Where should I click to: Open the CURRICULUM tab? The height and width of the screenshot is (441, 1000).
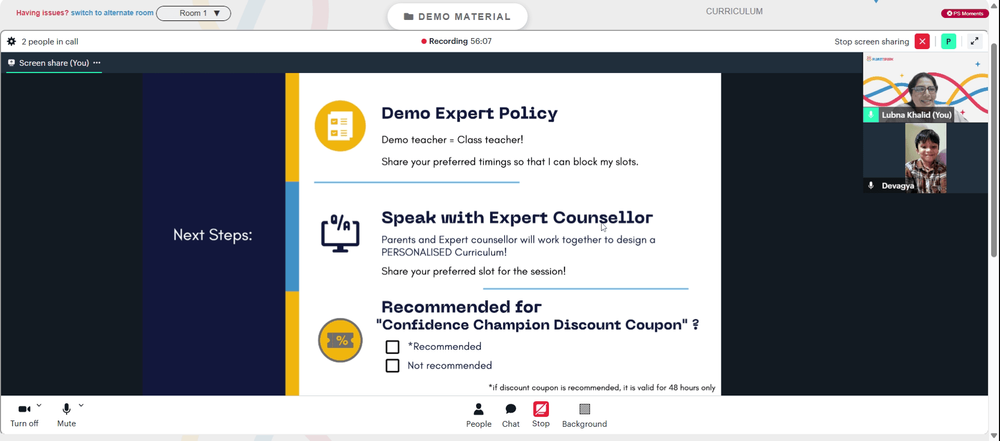pyautogui.click(x=734, y=11)
